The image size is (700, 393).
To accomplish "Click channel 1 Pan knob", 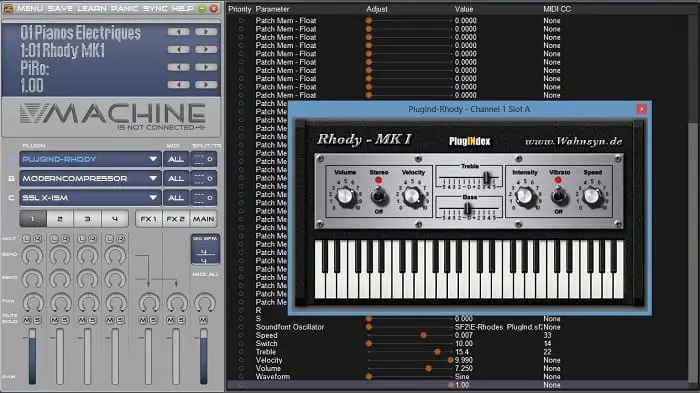I will click(x=33, y=303).
